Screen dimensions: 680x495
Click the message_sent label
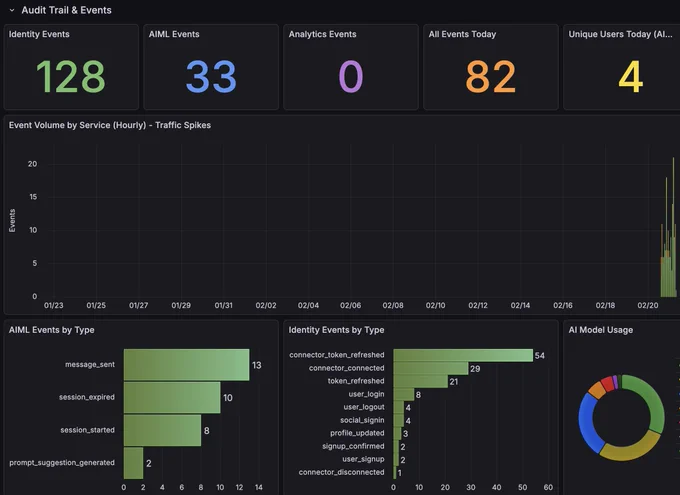coord(90,364)
